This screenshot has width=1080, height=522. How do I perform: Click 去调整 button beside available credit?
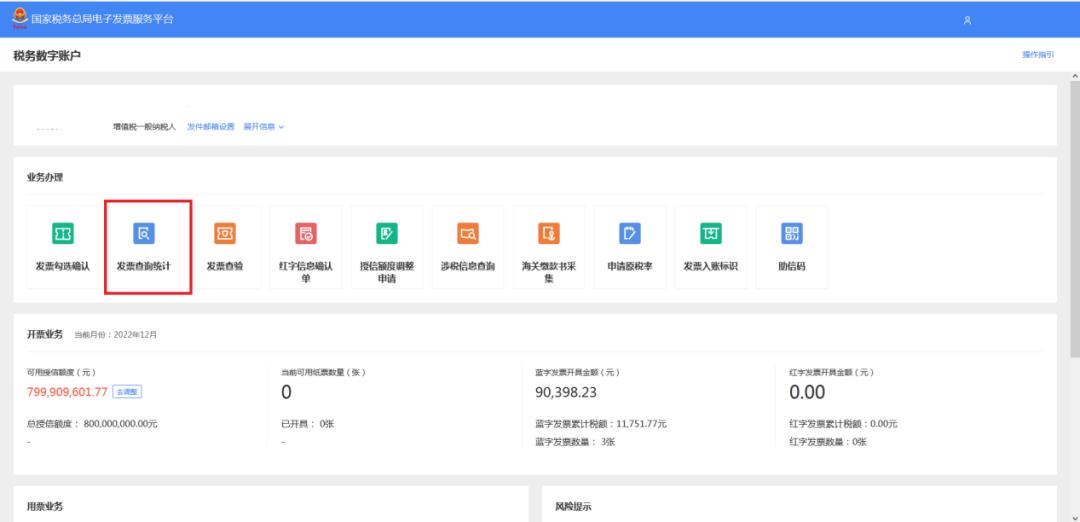126,392
